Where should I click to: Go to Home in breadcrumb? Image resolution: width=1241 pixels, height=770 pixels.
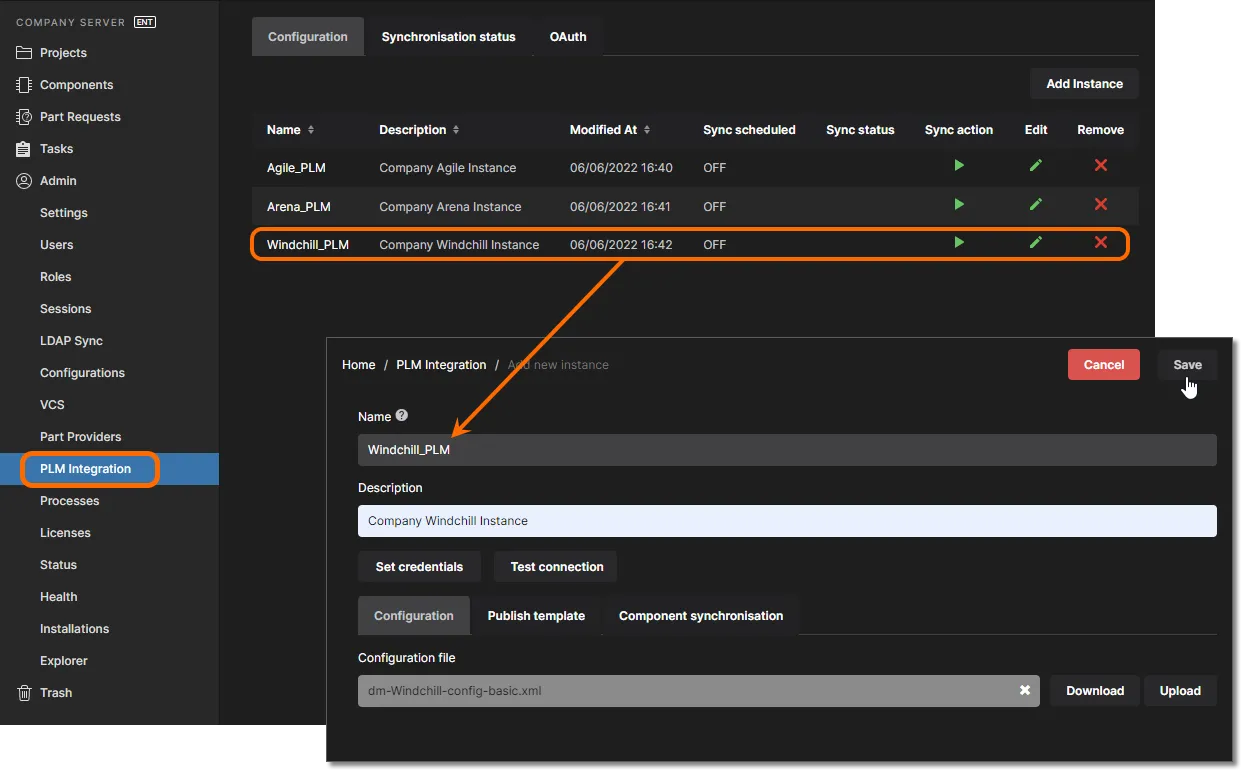coord(359,365)
